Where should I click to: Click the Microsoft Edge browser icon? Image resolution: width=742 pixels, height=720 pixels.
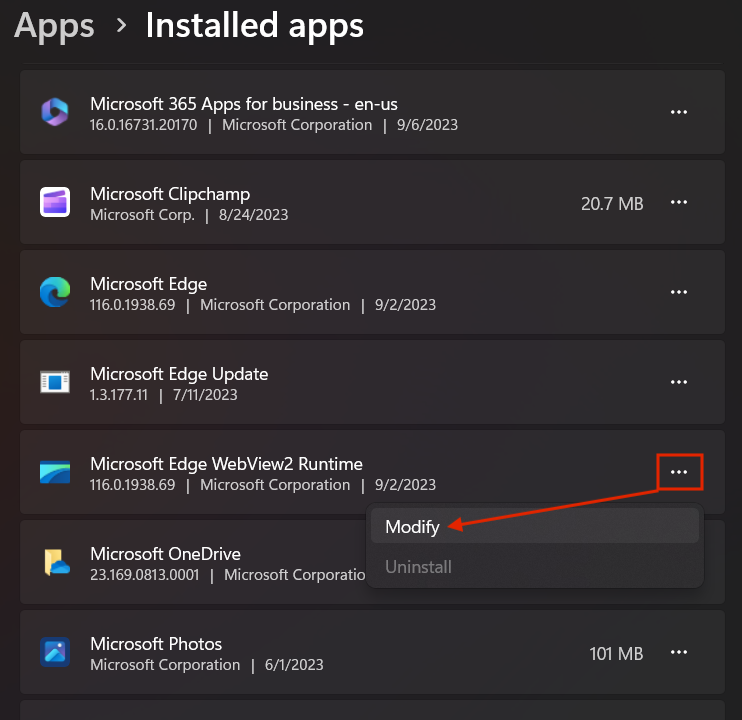[x=55, y=292]
